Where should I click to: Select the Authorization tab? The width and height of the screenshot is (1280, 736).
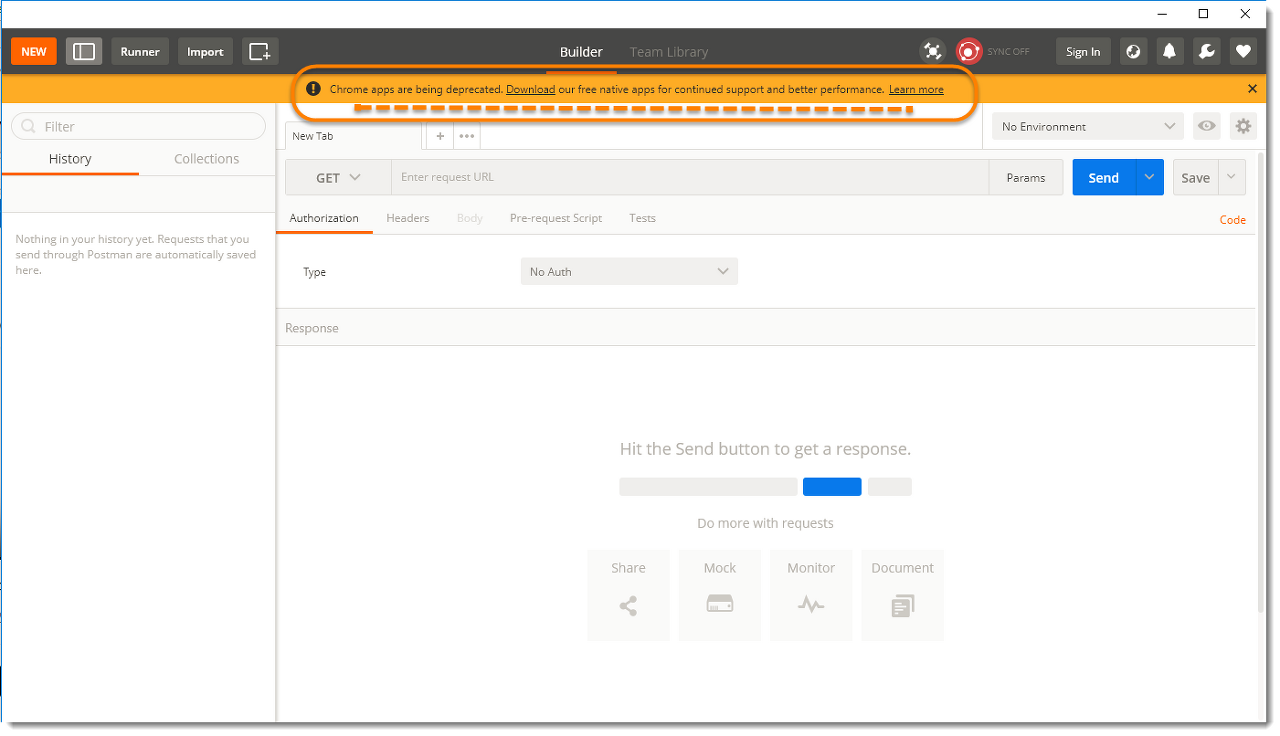tap(324, 218)
